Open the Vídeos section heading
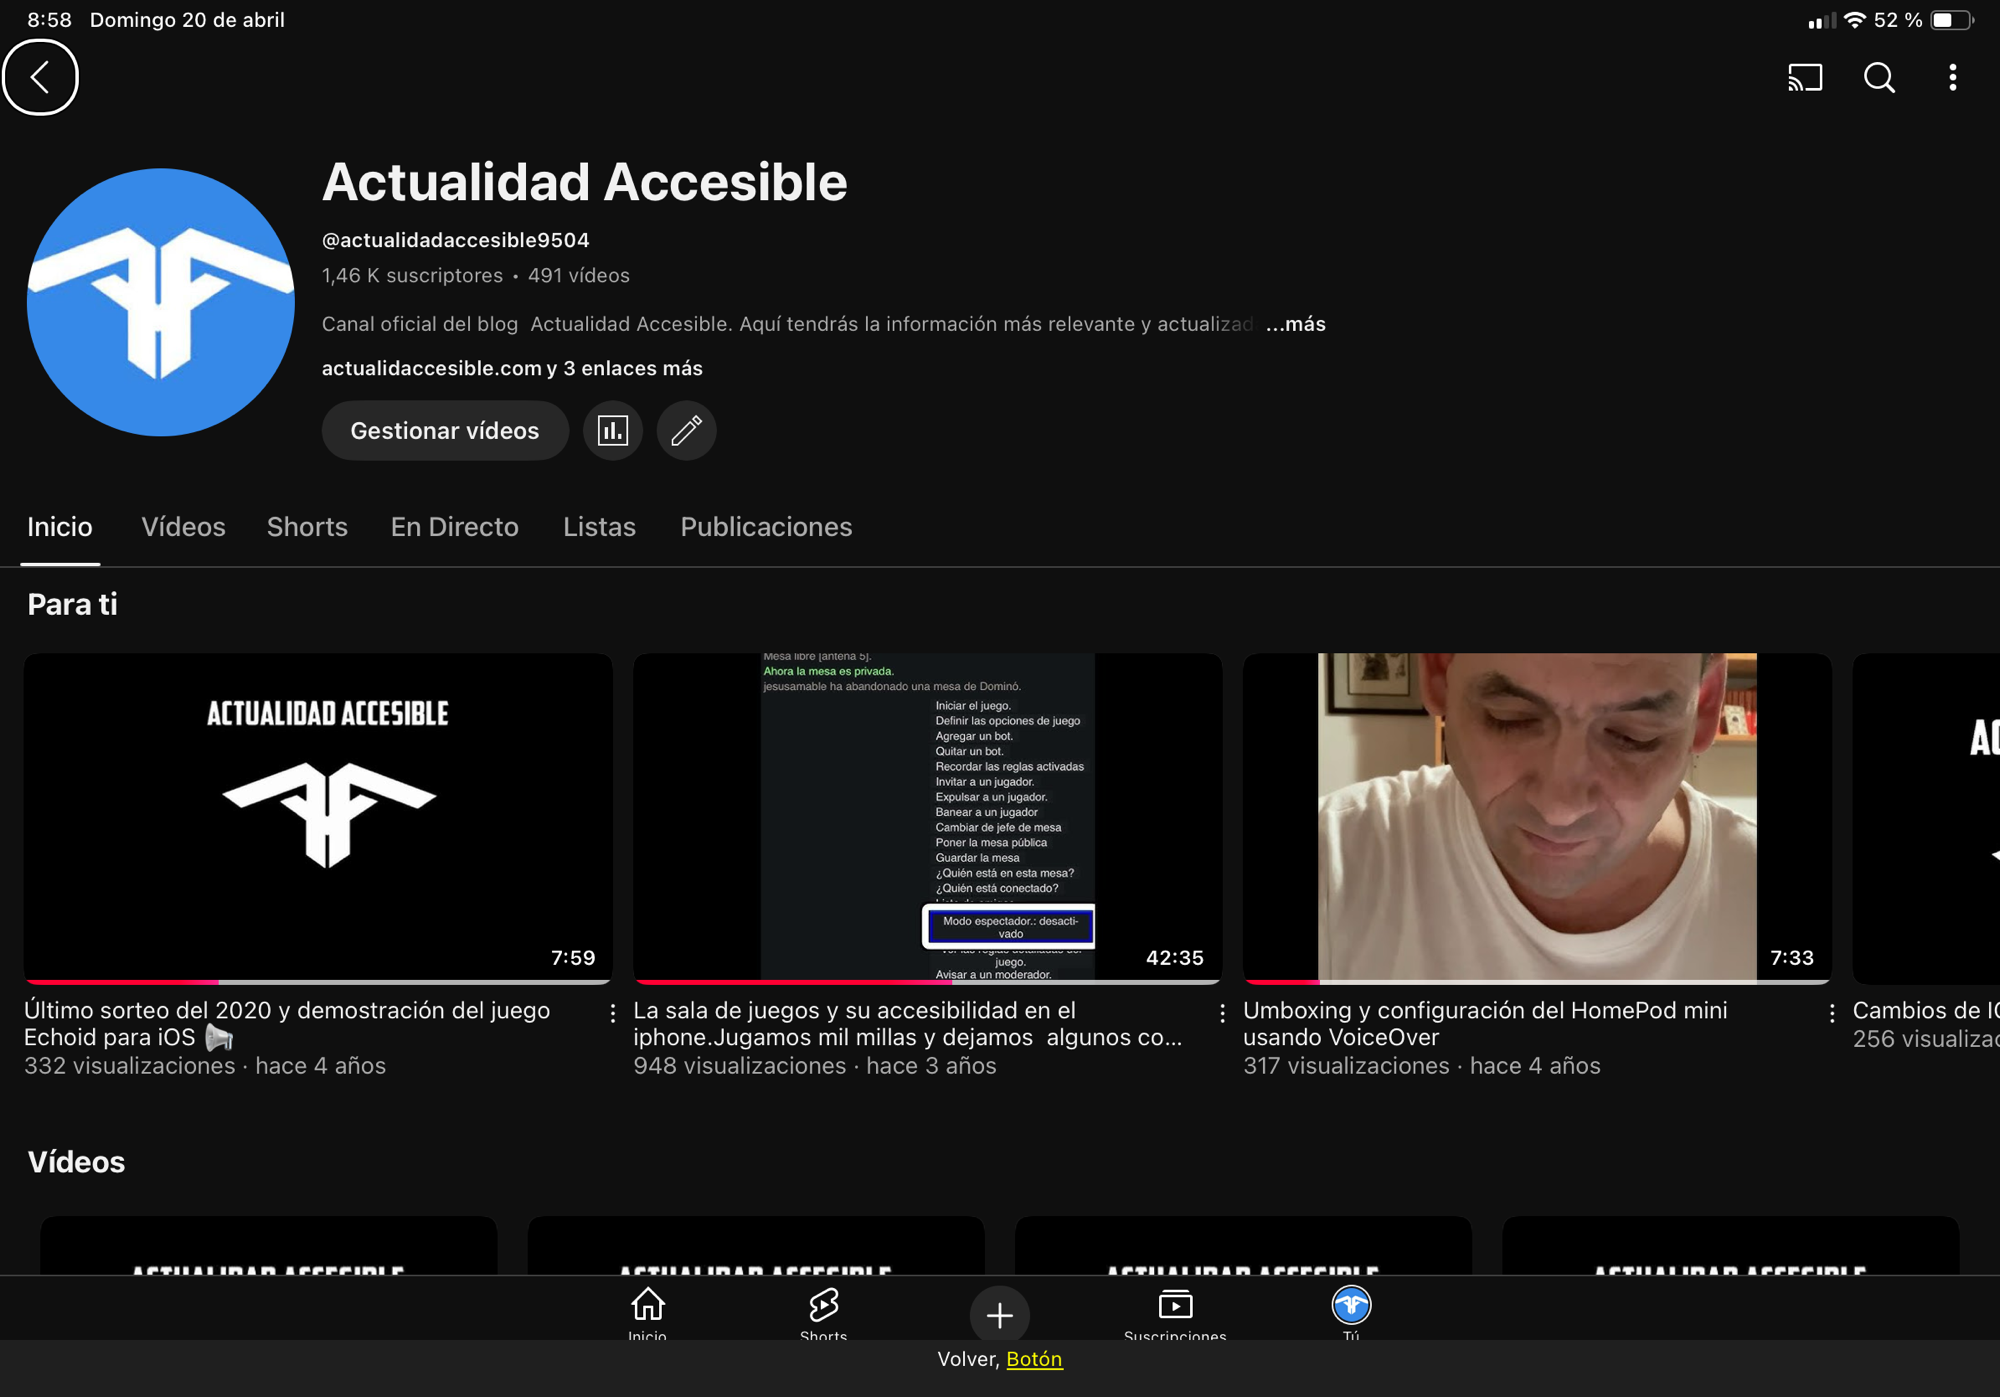This screenshot has height=1397, width=2000. click(76, 1162)
